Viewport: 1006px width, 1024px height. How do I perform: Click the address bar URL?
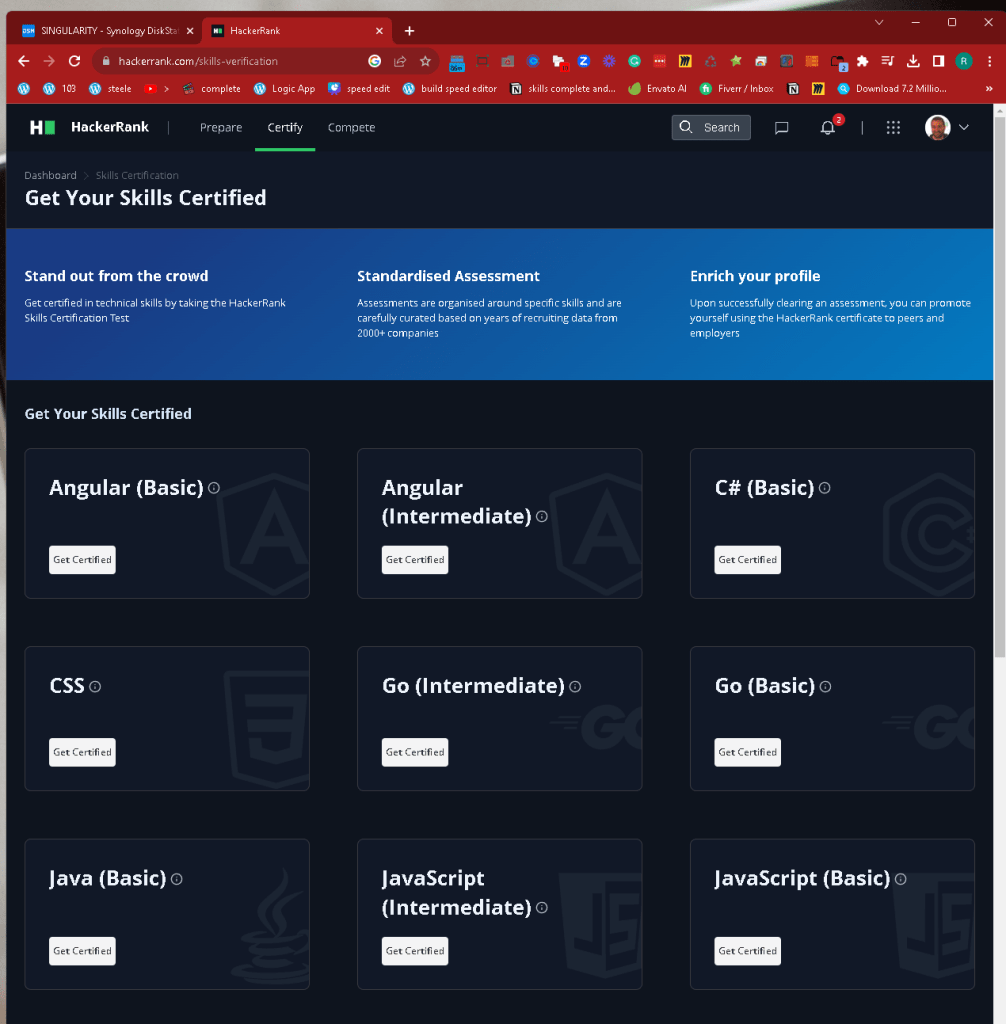click(x=198, y=61)
